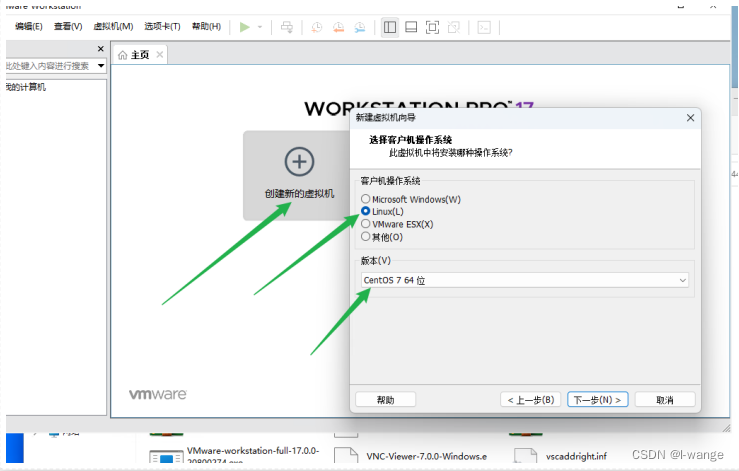This screenshot has width=739, height=471.
Task: Click the window scrollbar at right edge
Action: click(x=735, y=47)
